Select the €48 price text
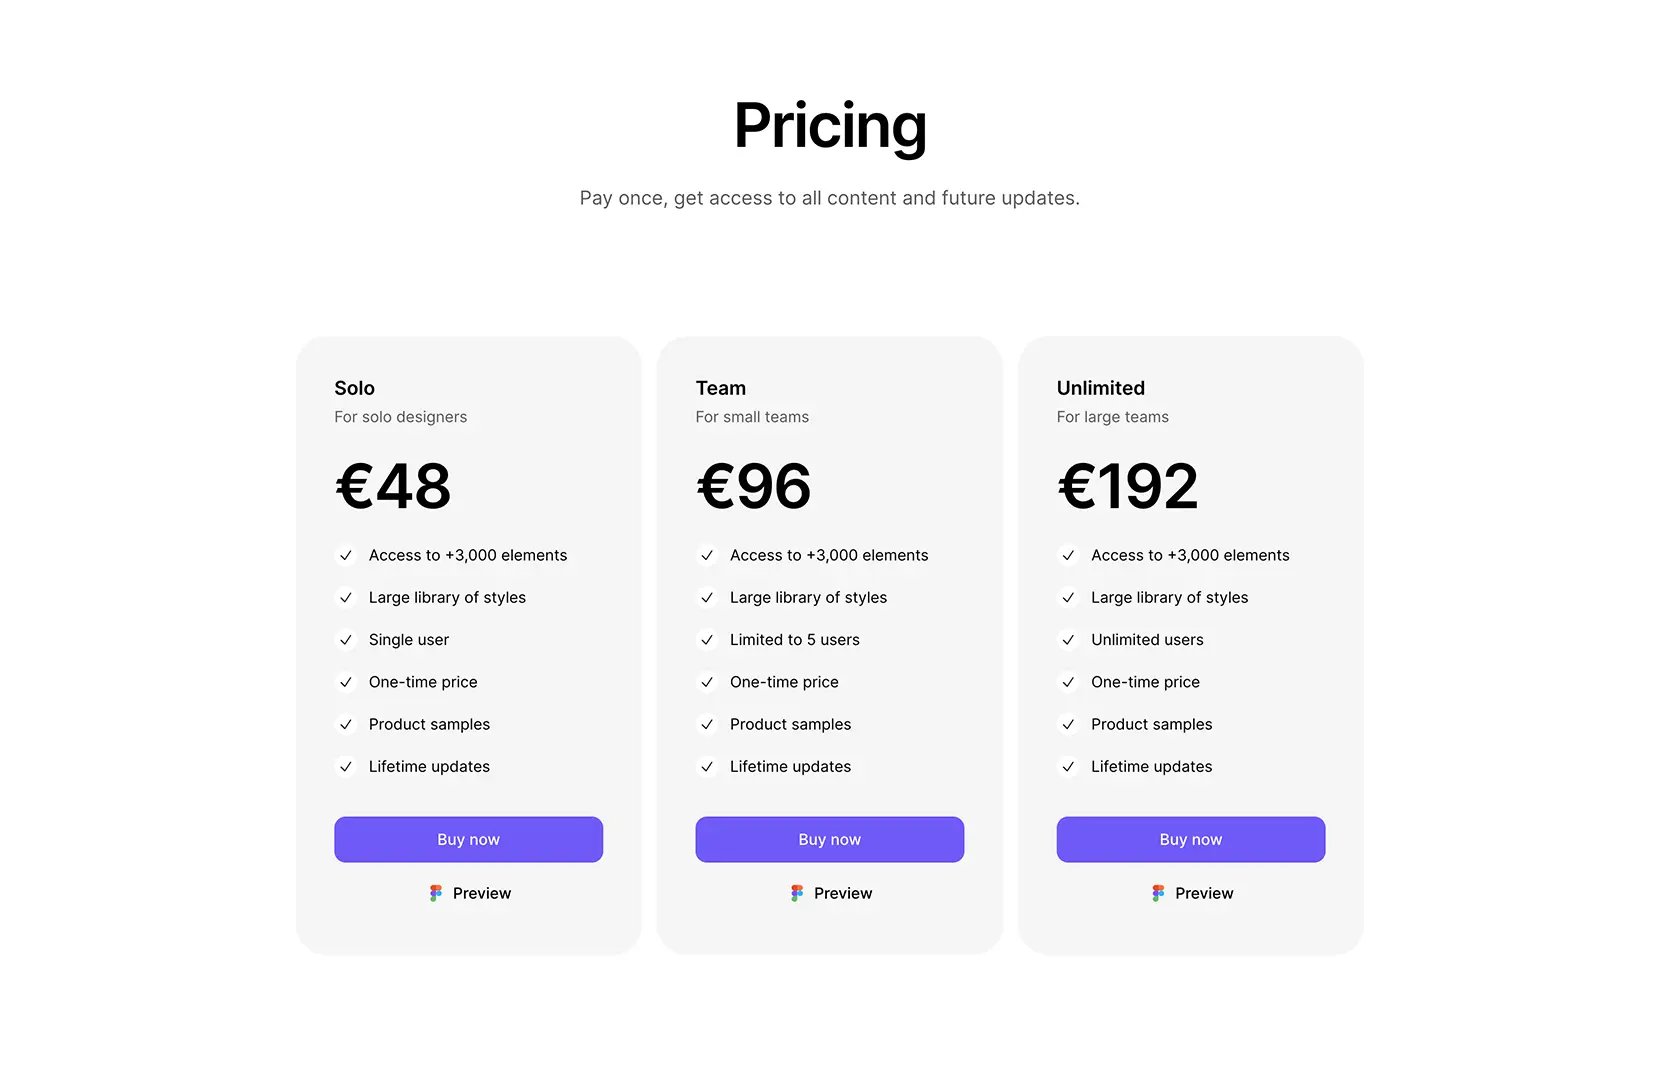The image size is (1660, 1074). [393, 487]
